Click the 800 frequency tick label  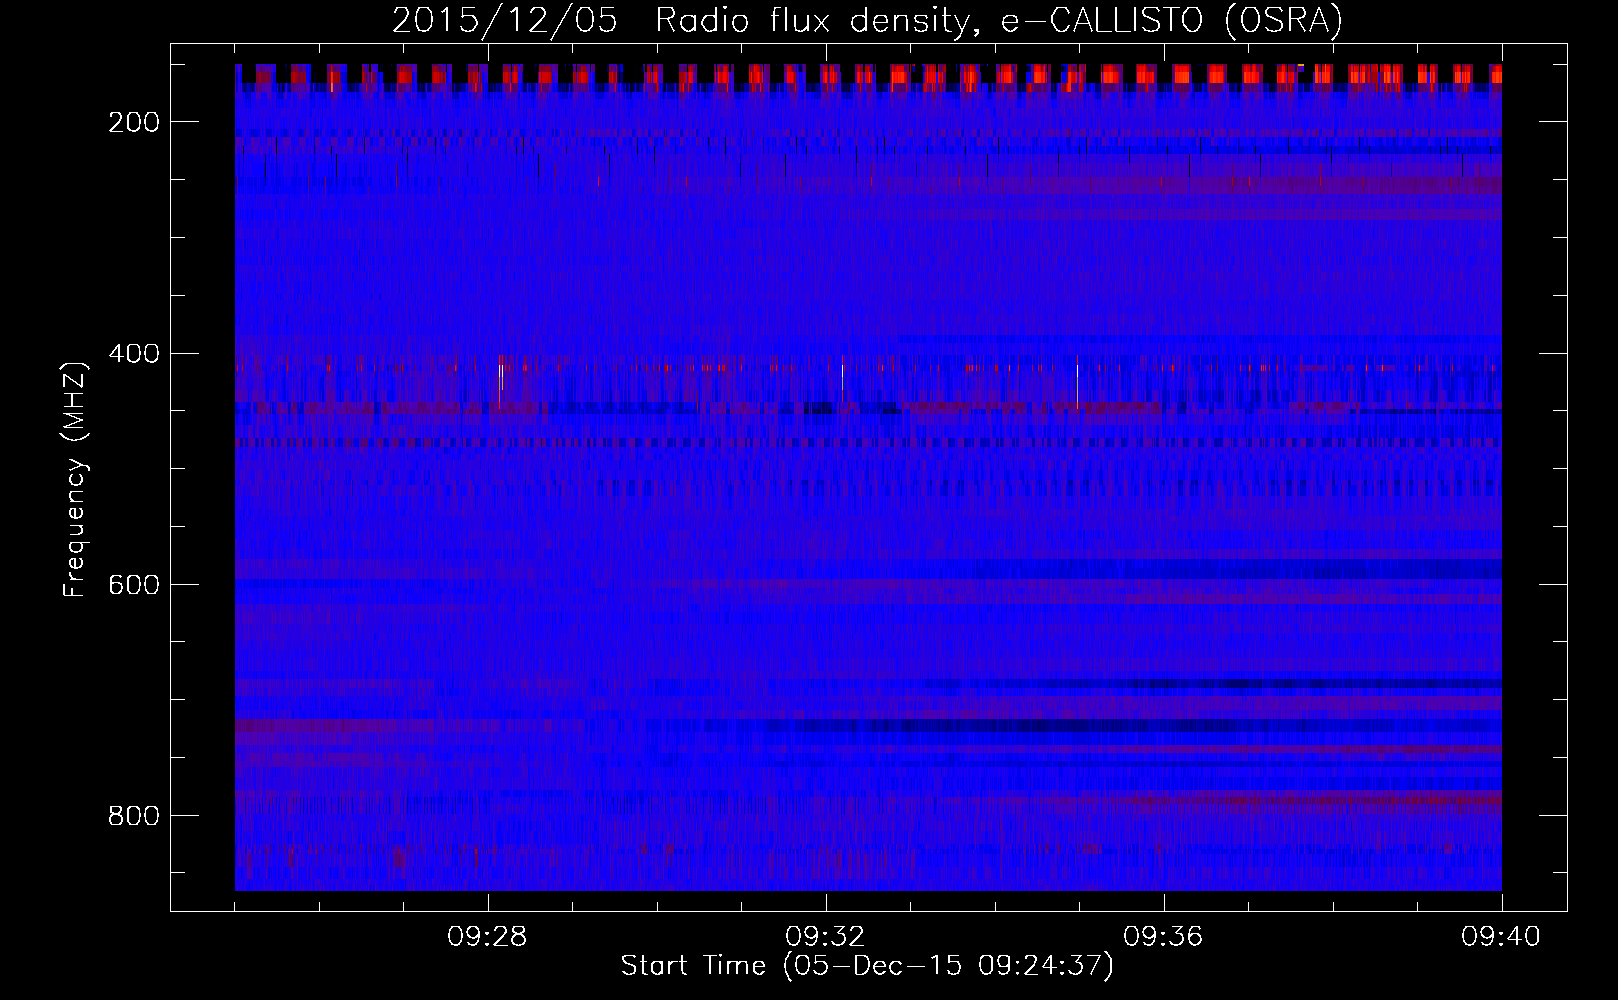pos(134,816)
